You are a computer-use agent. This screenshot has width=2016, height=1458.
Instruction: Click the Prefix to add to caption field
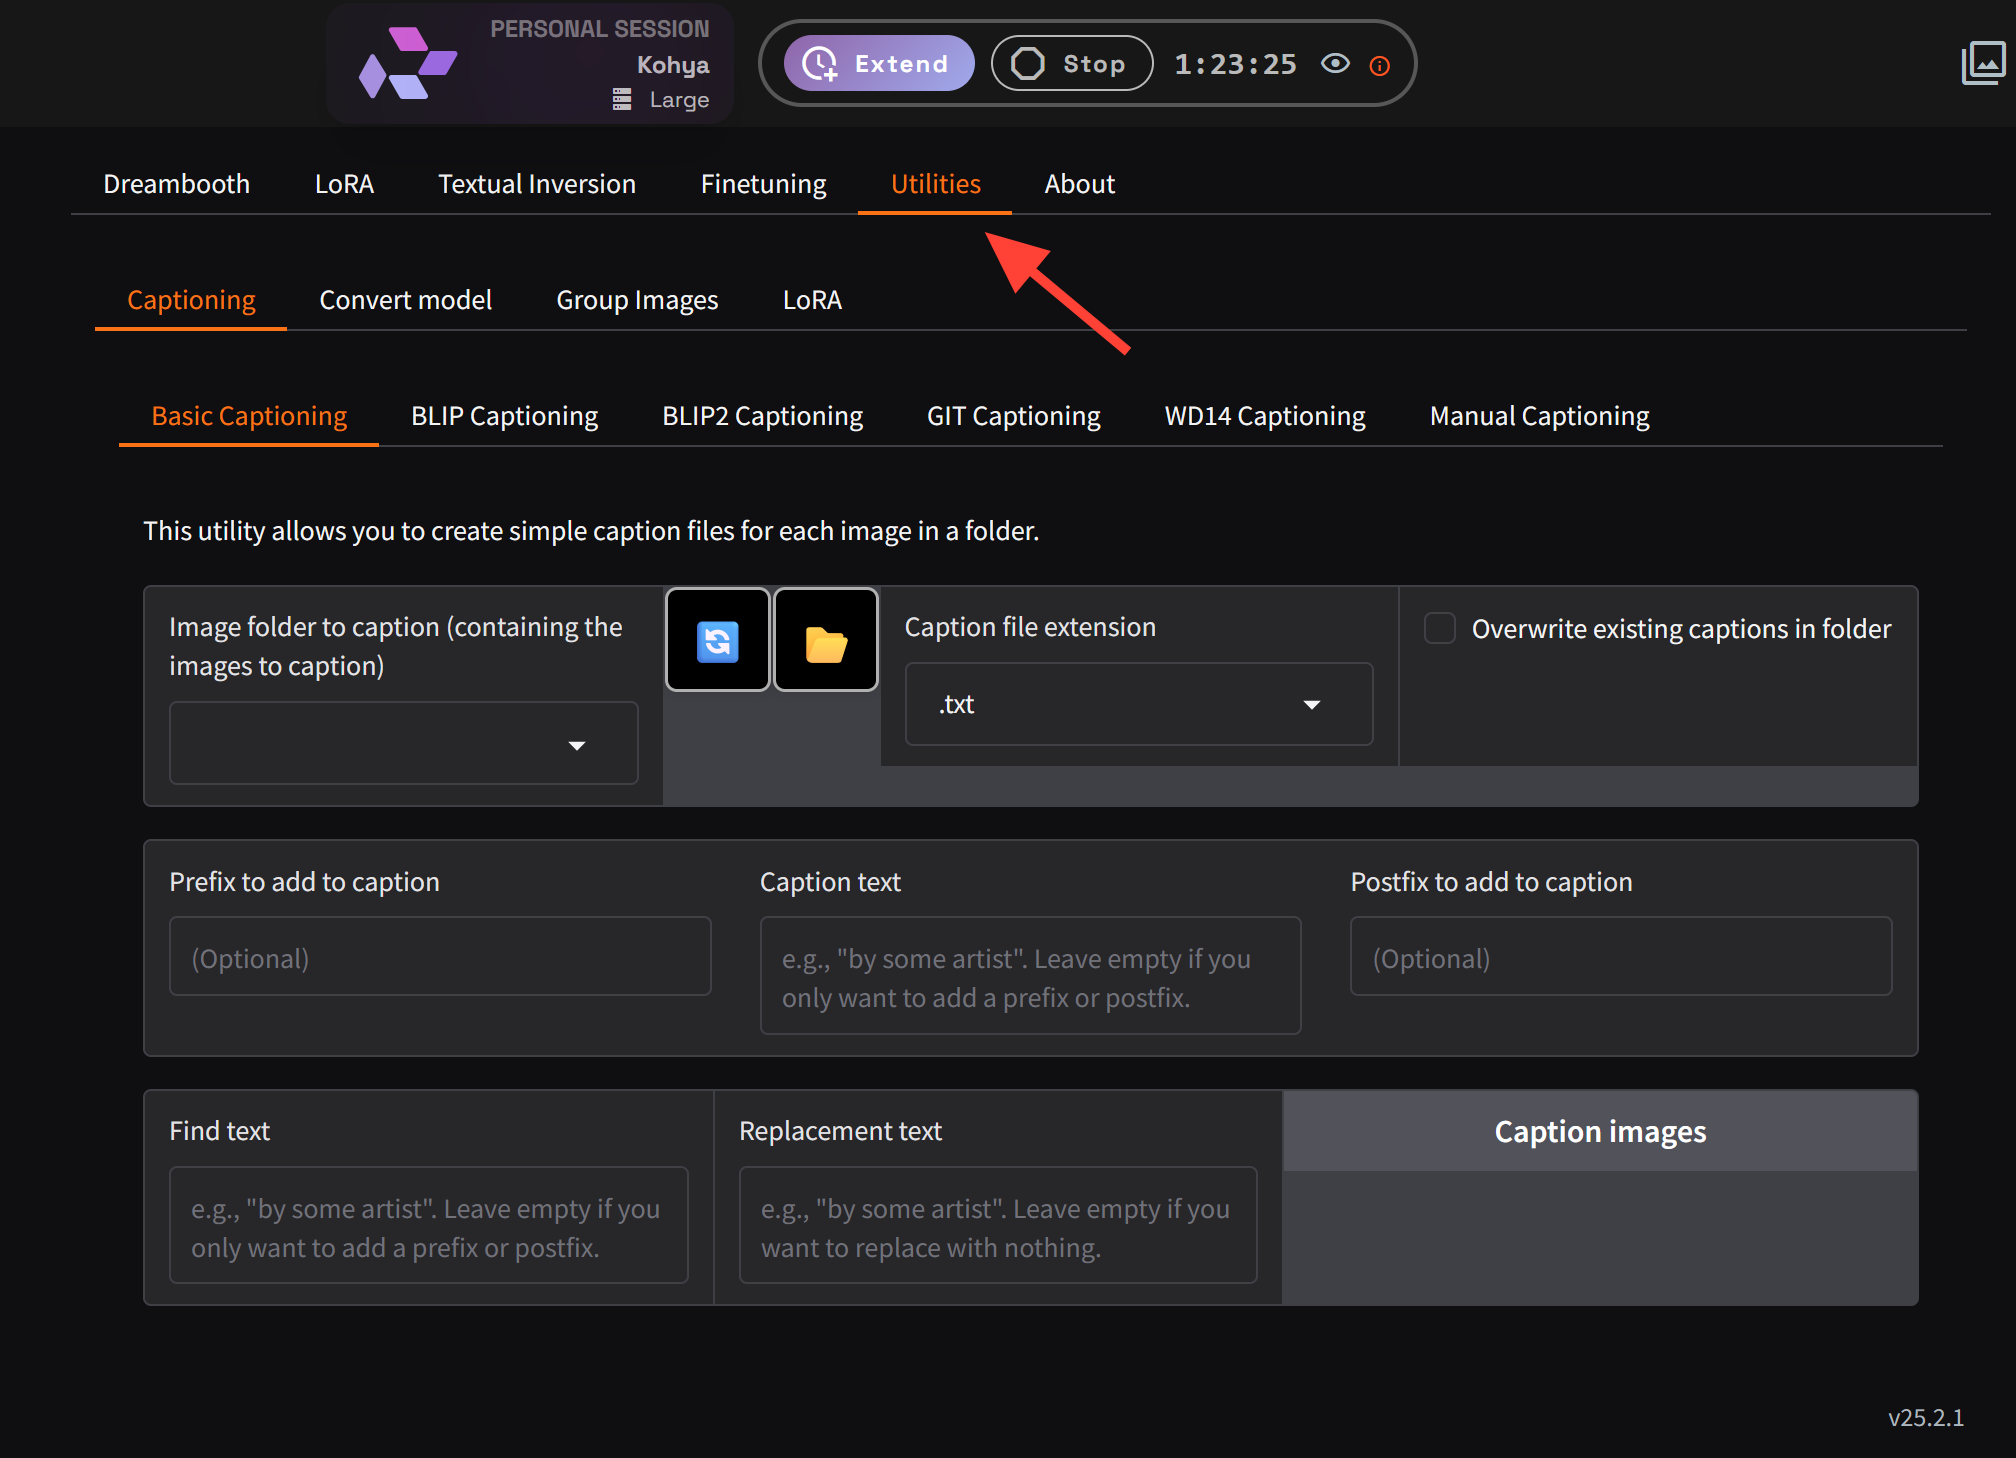click(440, 957)
